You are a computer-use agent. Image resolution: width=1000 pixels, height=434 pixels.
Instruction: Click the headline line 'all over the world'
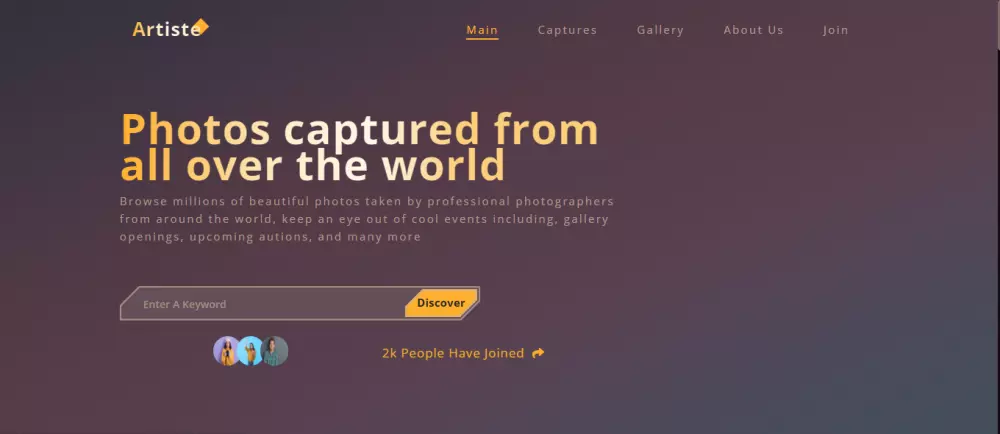[x=312, y=165]
